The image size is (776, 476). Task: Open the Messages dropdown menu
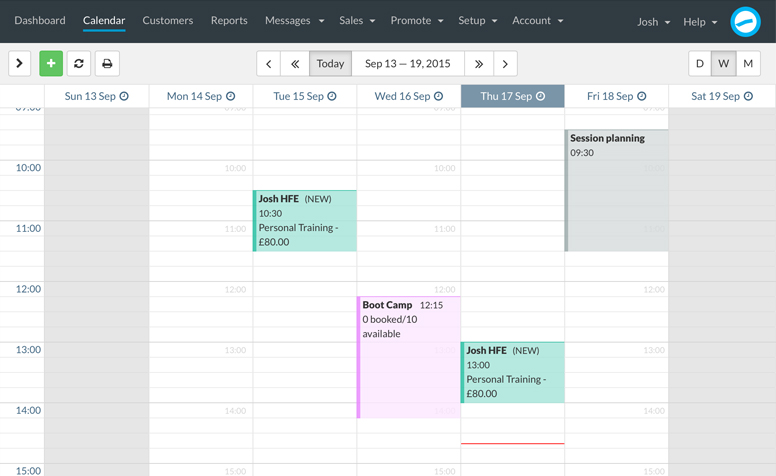(294, 21)
